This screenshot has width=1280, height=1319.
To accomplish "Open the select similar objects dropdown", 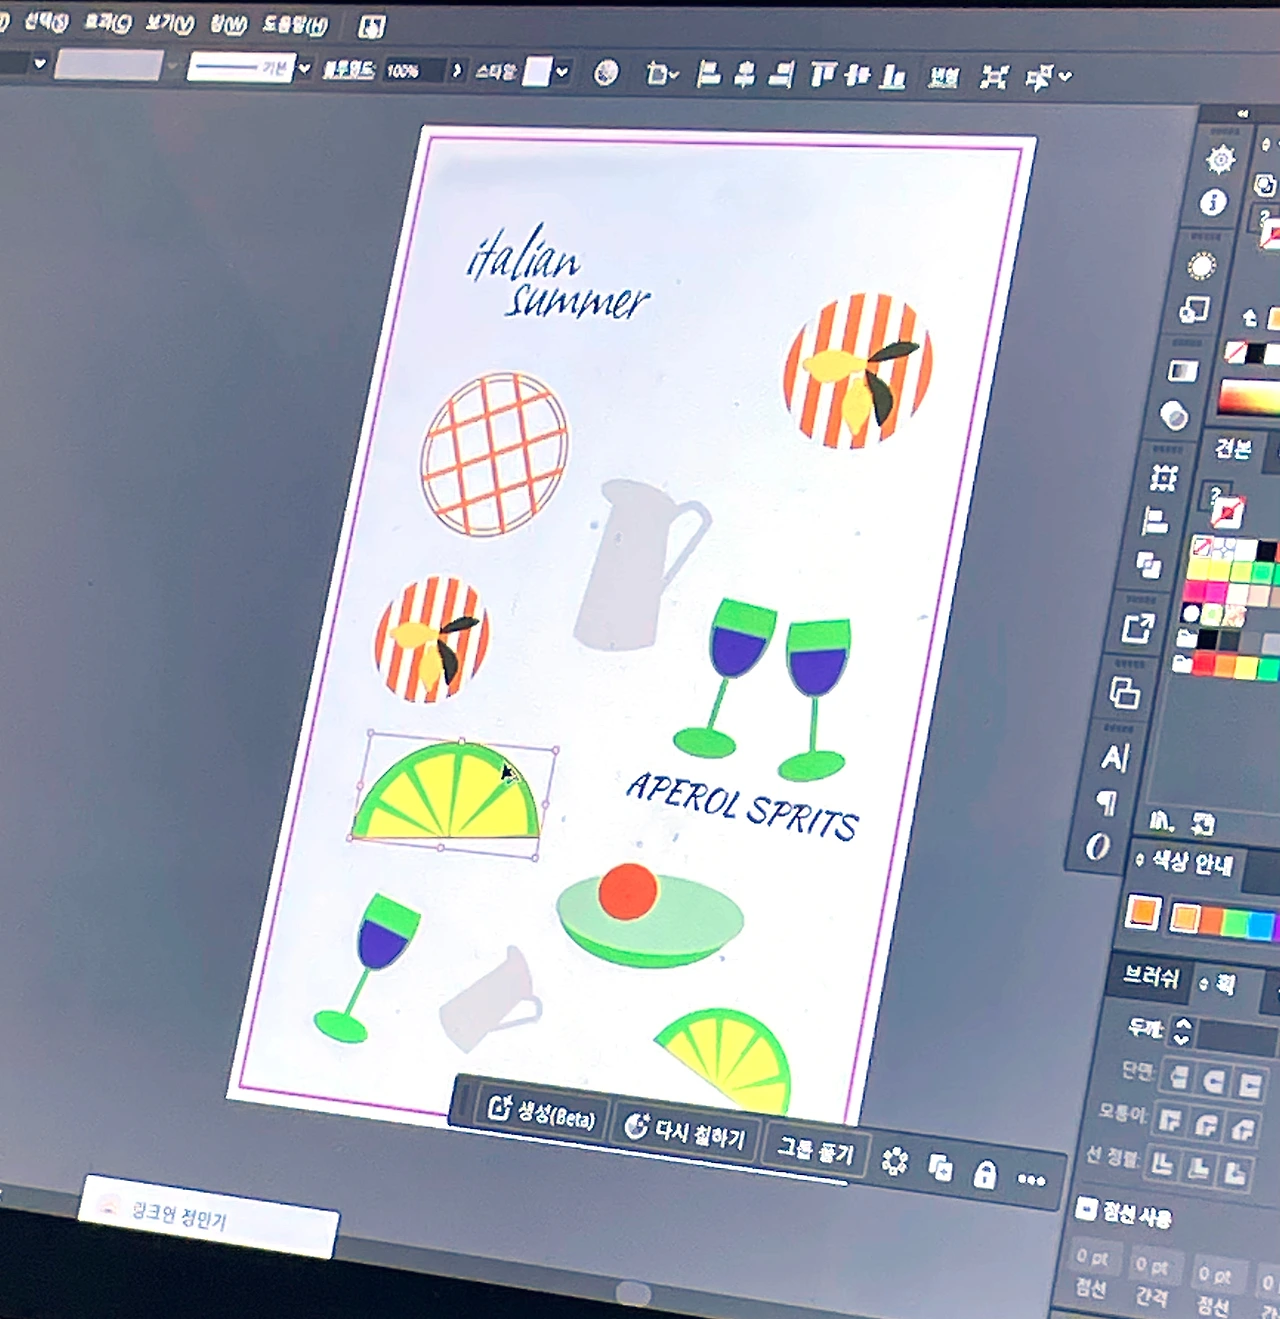I will click(x=1049, y=77).
